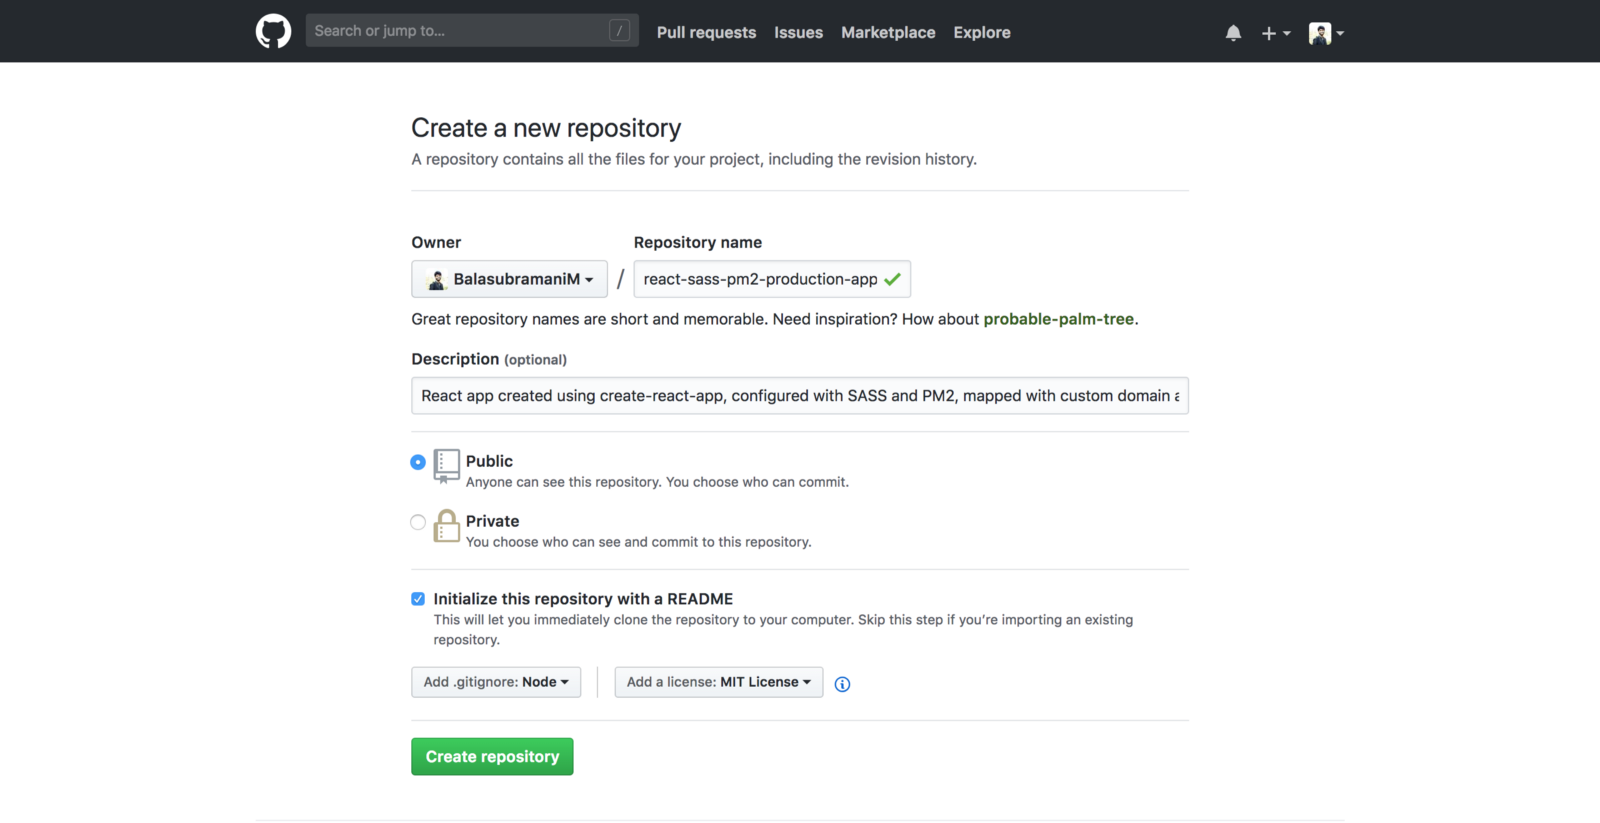Click the private repository lock icon
Viewport: 1600px width, 823px height.
[447, 526]
